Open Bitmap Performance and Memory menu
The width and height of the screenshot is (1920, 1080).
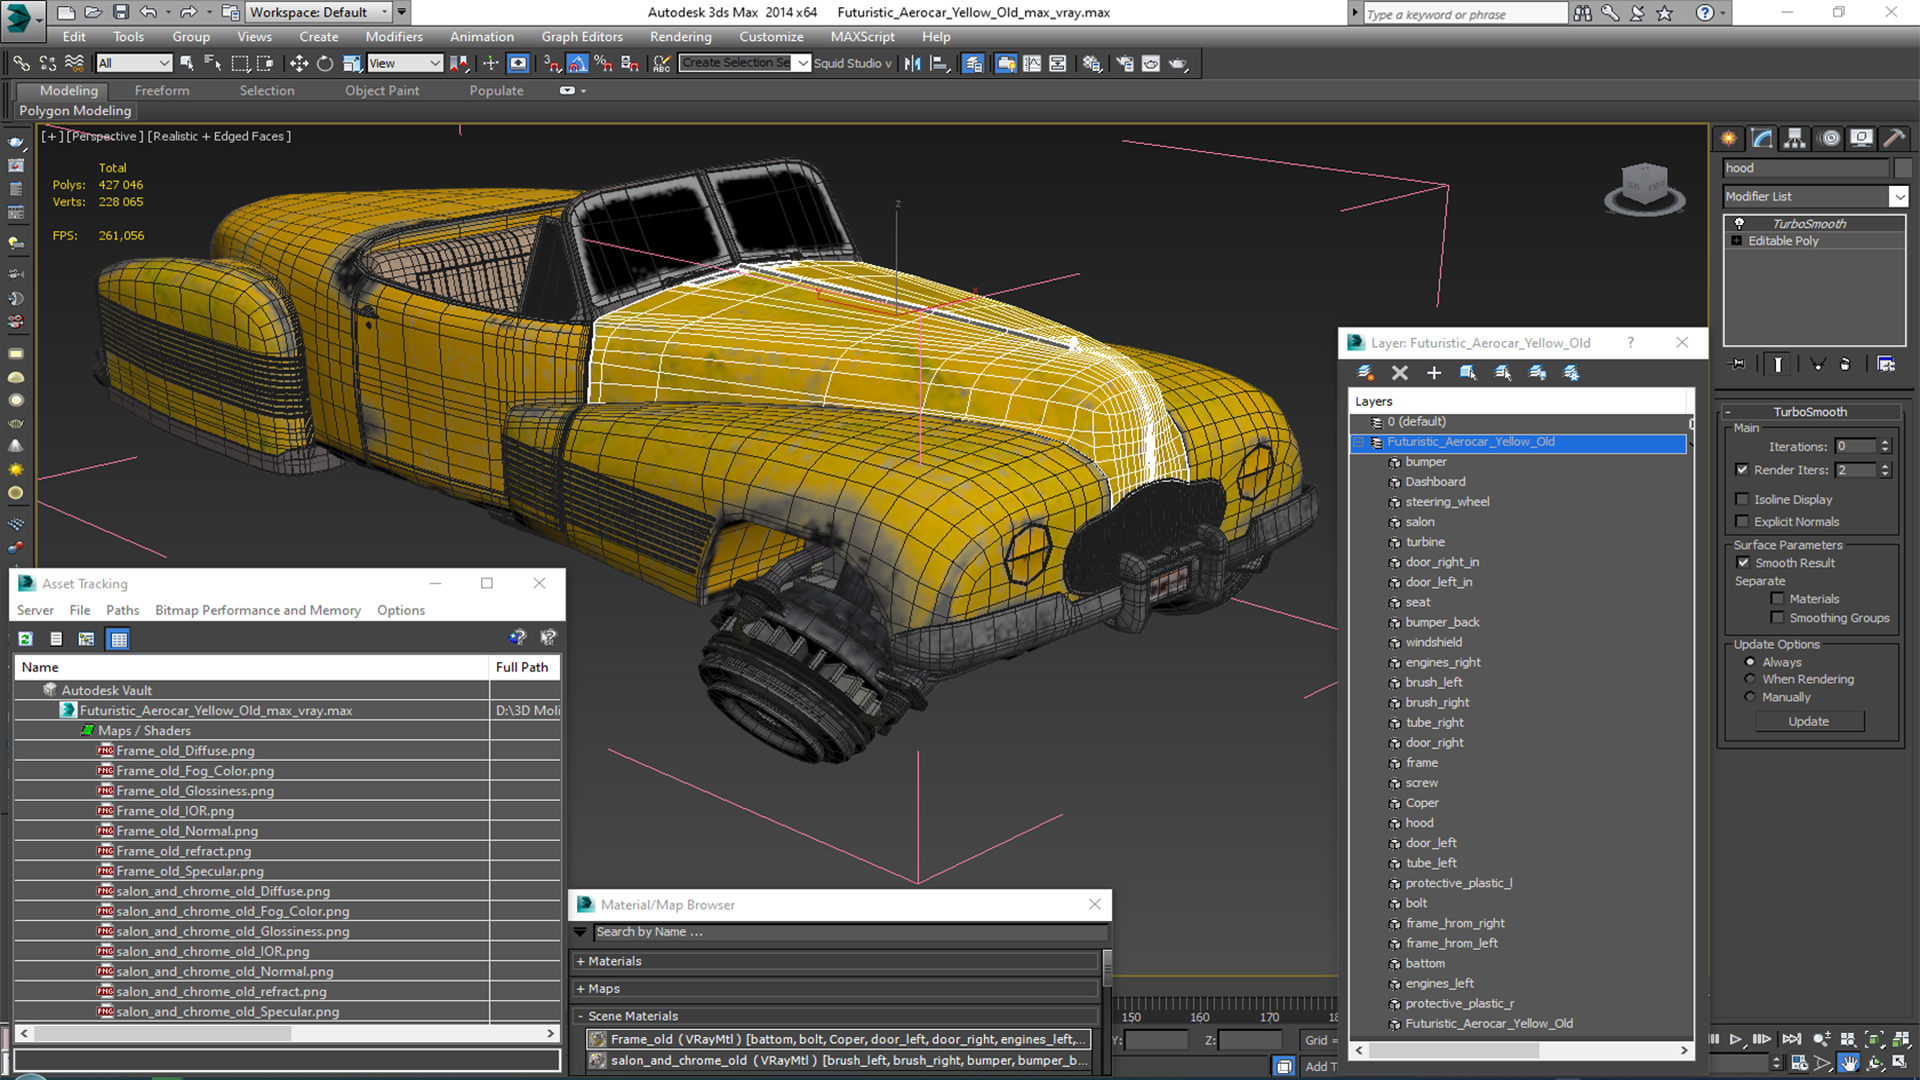click(258, 610)
